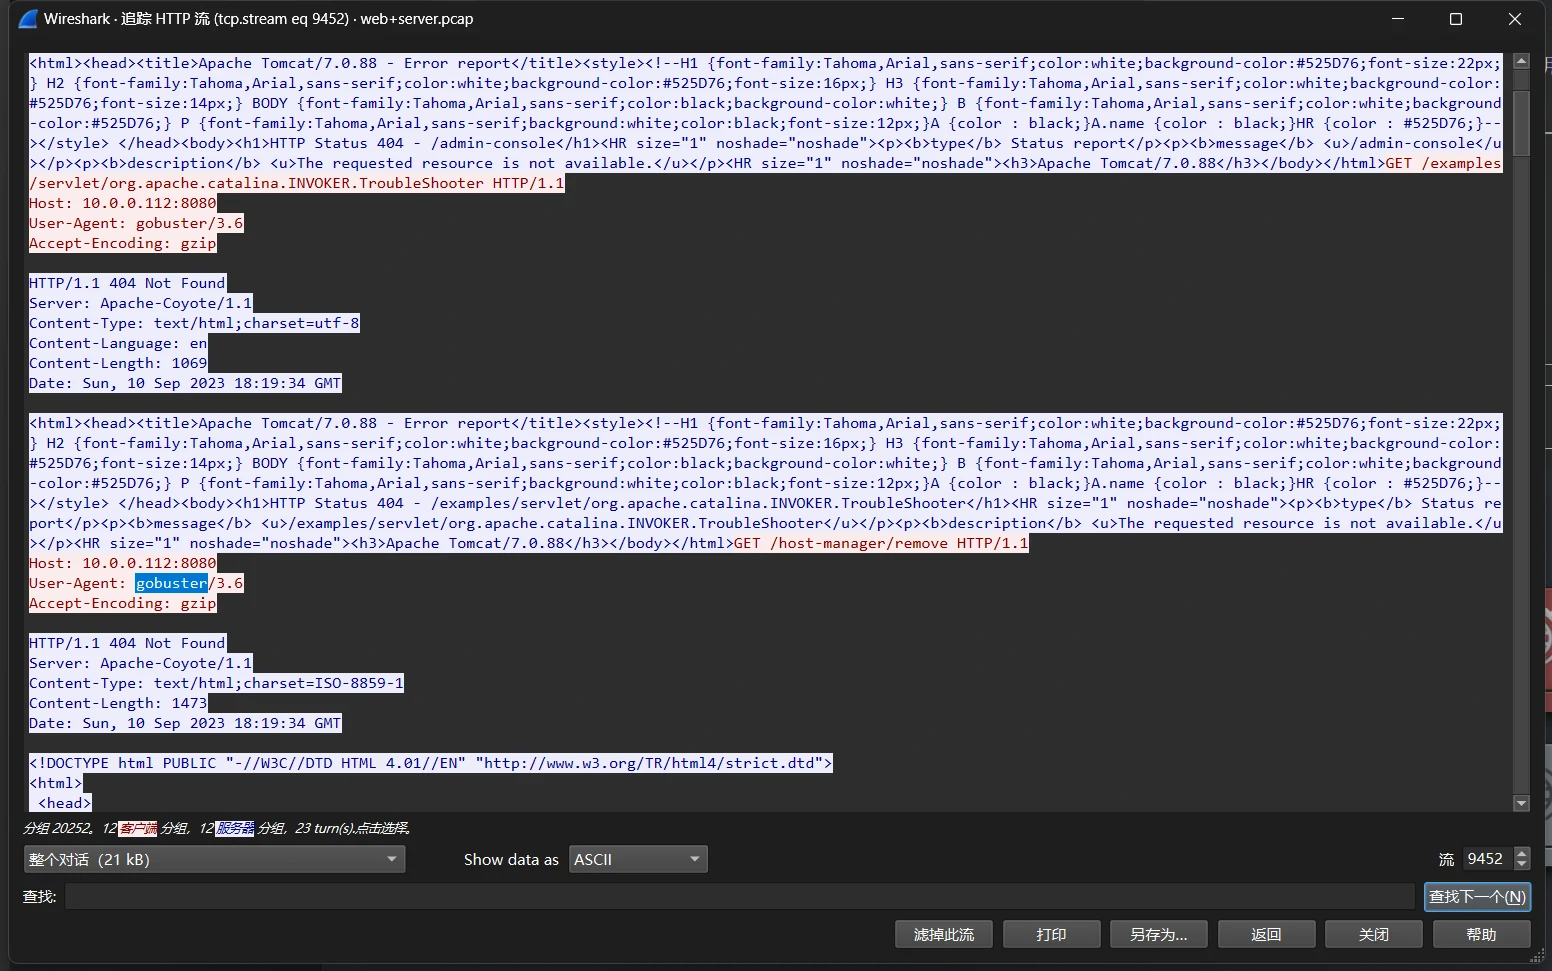Click inside the 查找 search text field
This screenshot has width=1552, height=971.
point(740,896)
